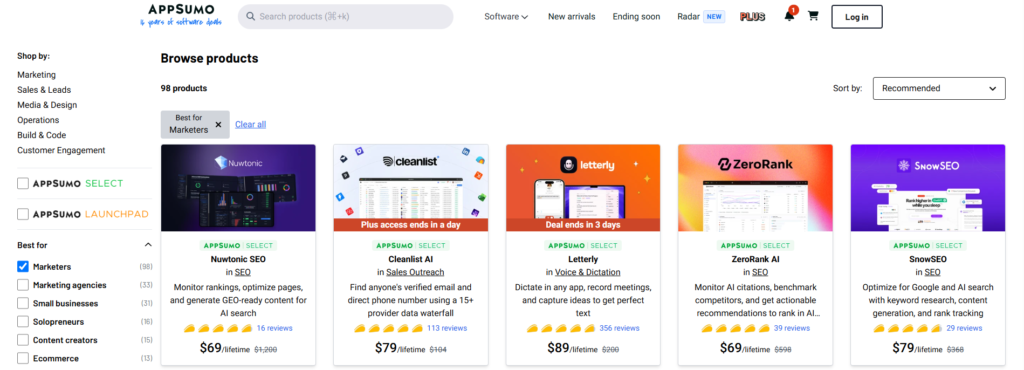Open Letterly's 356 reviews
This screenshot has height=370, width=1024.
[619, 328]
